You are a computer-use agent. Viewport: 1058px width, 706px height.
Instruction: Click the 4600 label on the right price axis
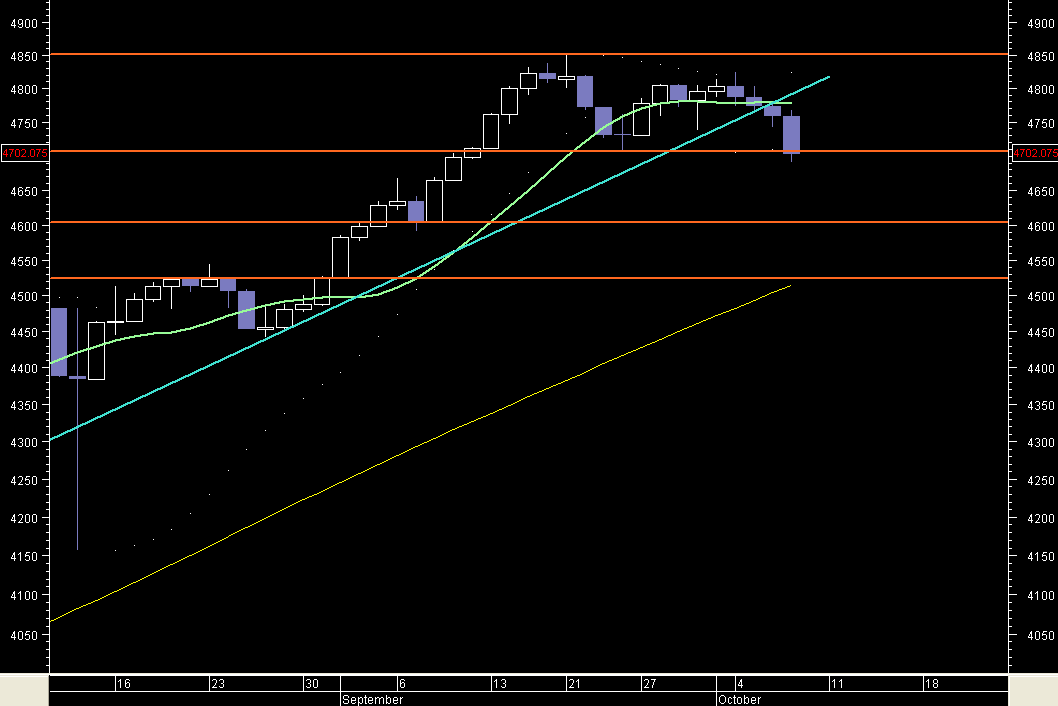click(1040, 226)
